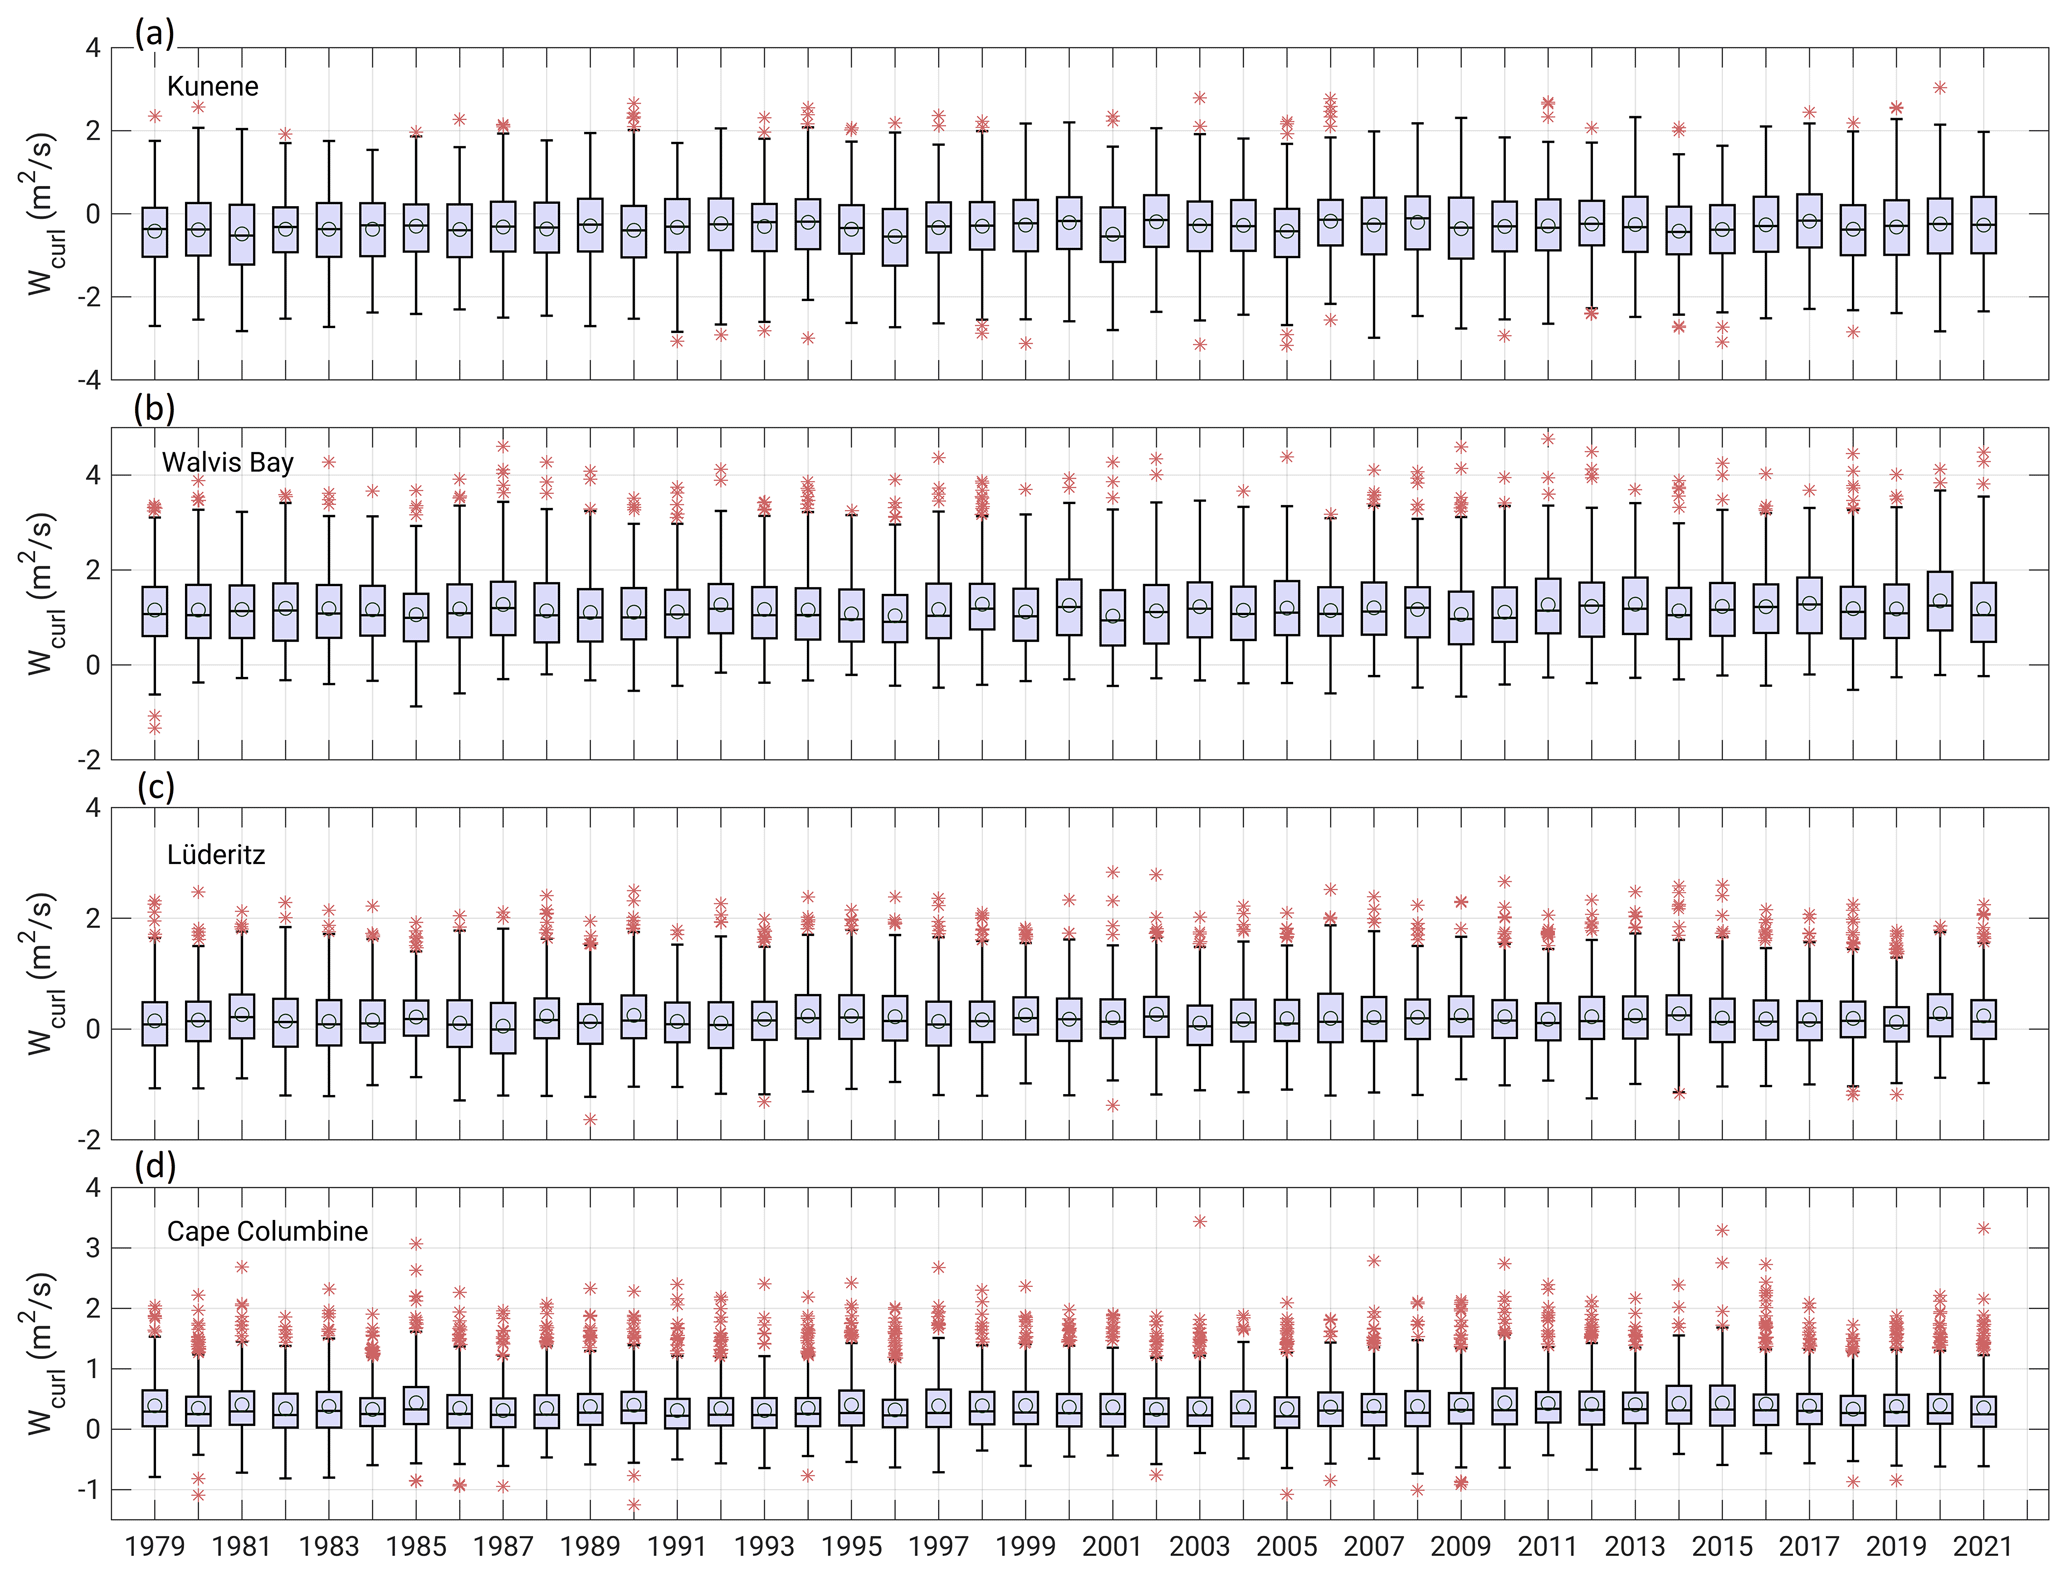Click the 1999 x-axis year label
The height and width of the screenshot is (1573, 2067).
(1025, 1547)
